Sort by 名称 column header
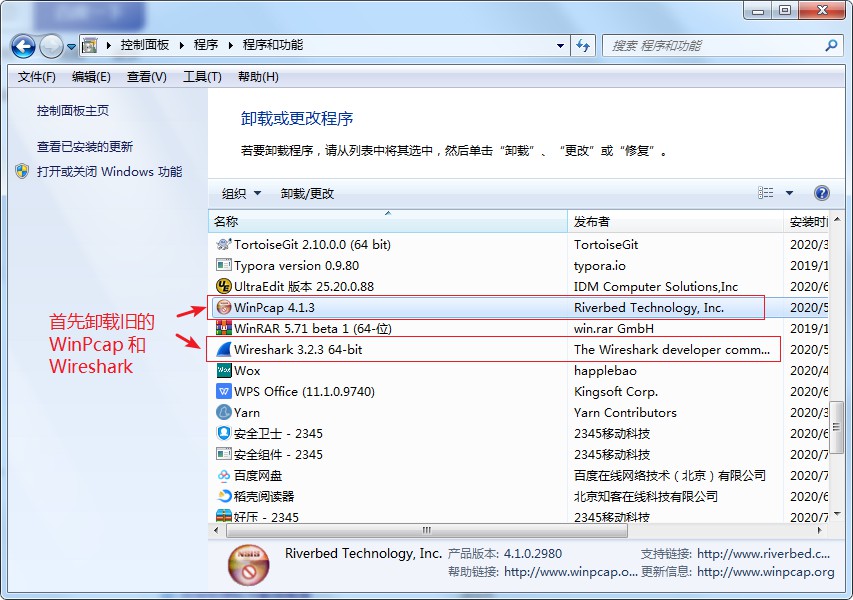 [388, 221]
